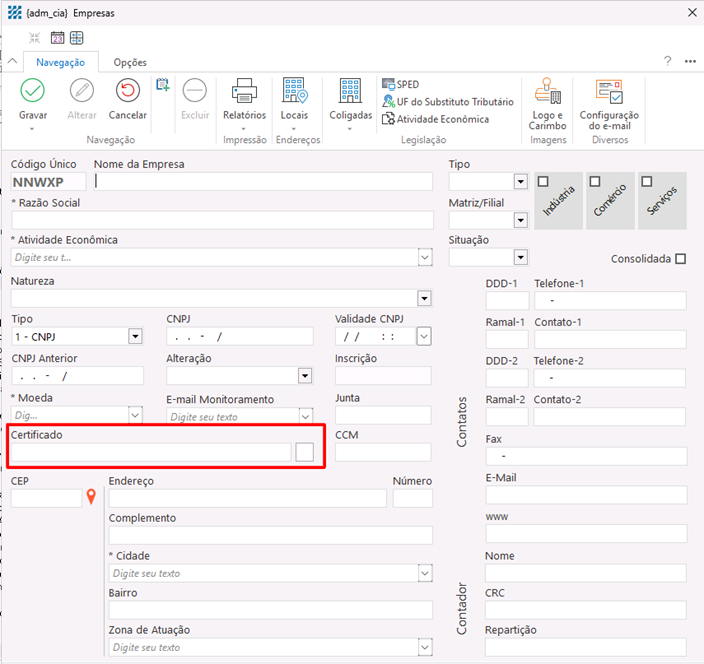Open Configuração do e-mail

point(609,92)
